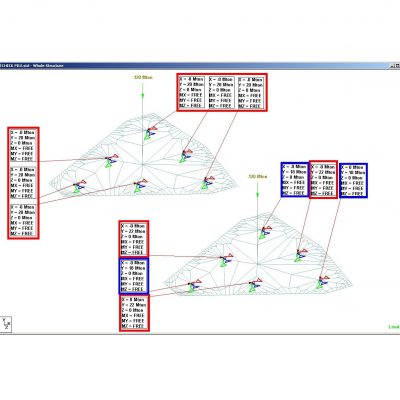Select the topmost support icon of upper structure
The image size is (400, 400).
click(x=150, y=132)
